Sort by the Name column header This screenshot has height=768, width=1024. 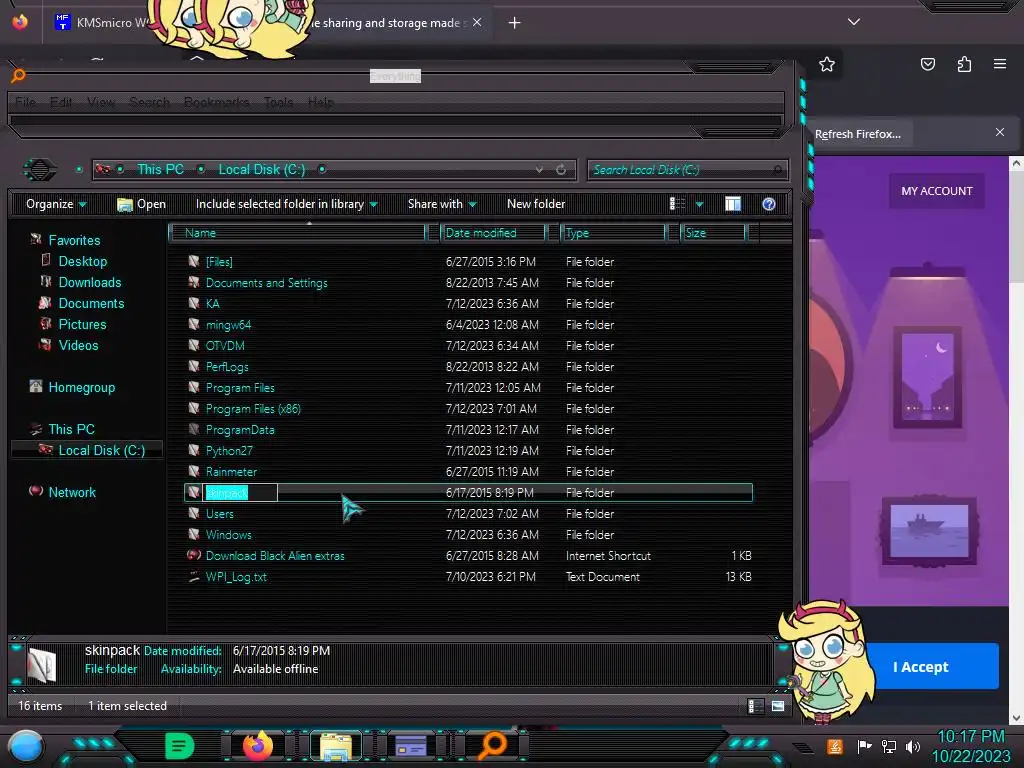[x=297, y=233]
